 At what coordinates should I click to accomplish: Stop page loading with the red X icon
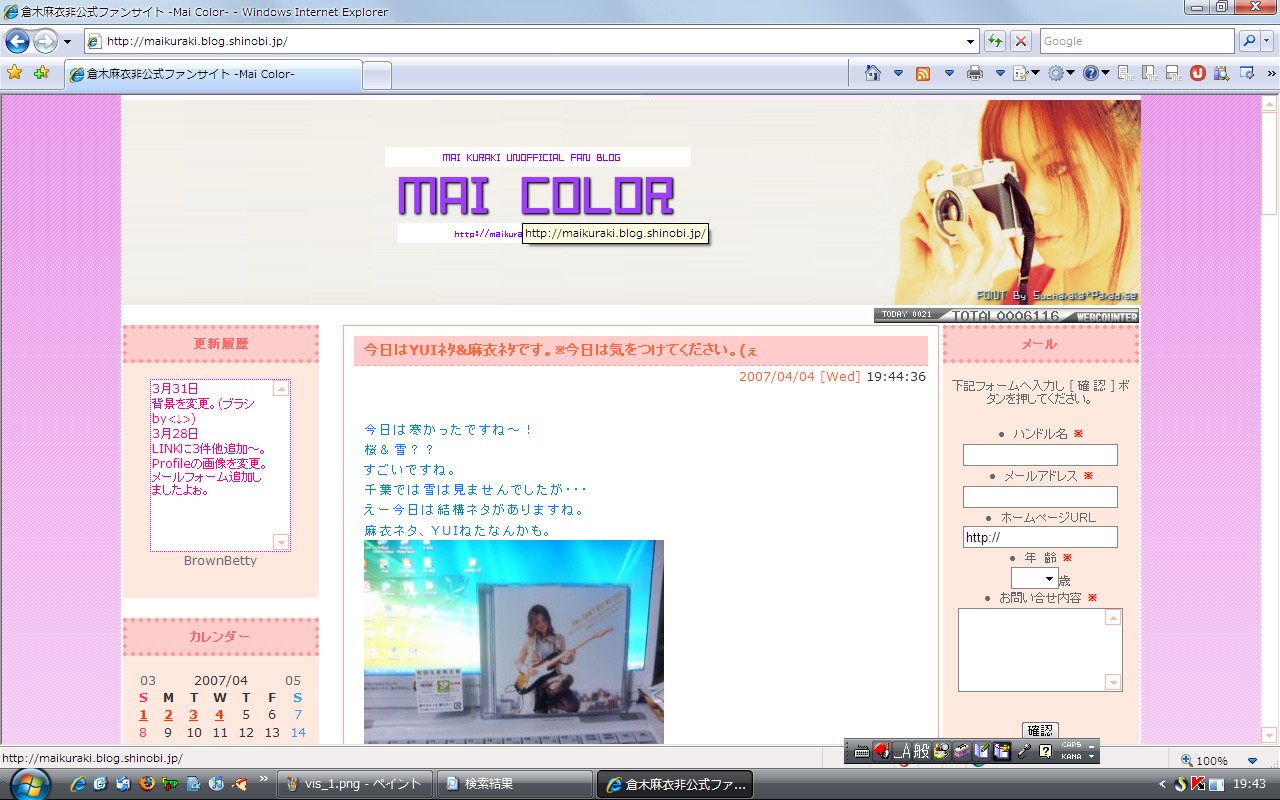click(x=1020, y=41)
